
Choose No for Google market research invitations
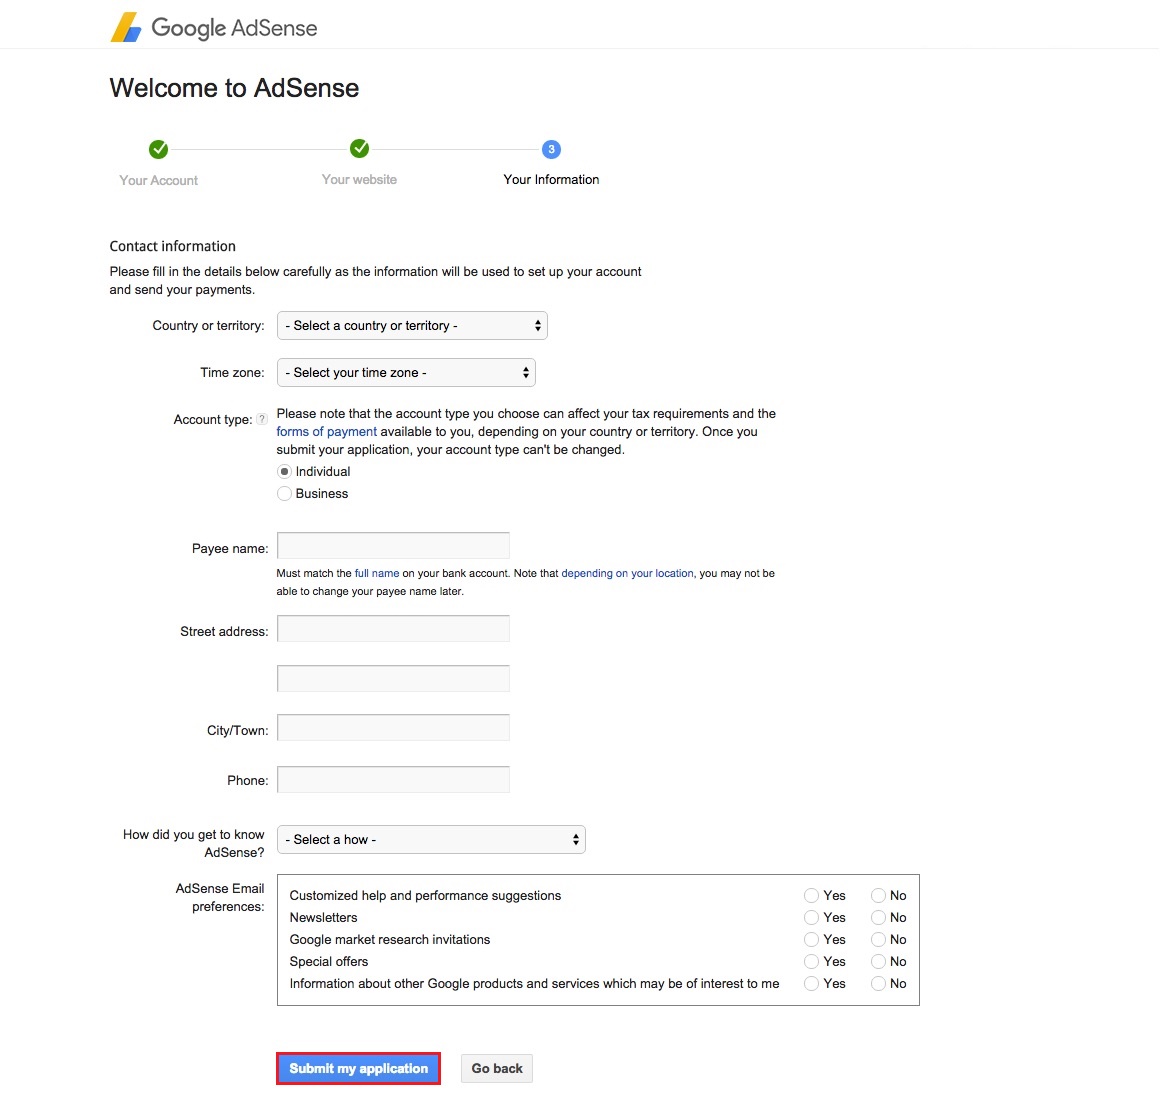coord(878,939)
